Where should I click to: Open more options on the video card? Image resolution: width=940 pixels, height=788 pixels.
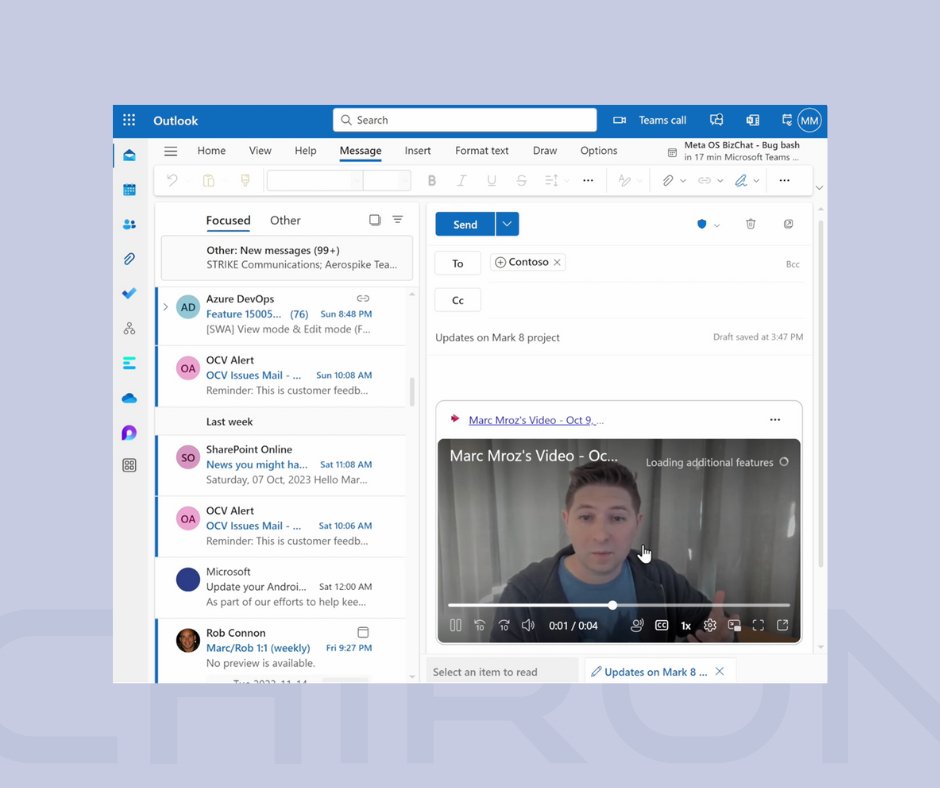pyautogui.click(x=775, y=420)
